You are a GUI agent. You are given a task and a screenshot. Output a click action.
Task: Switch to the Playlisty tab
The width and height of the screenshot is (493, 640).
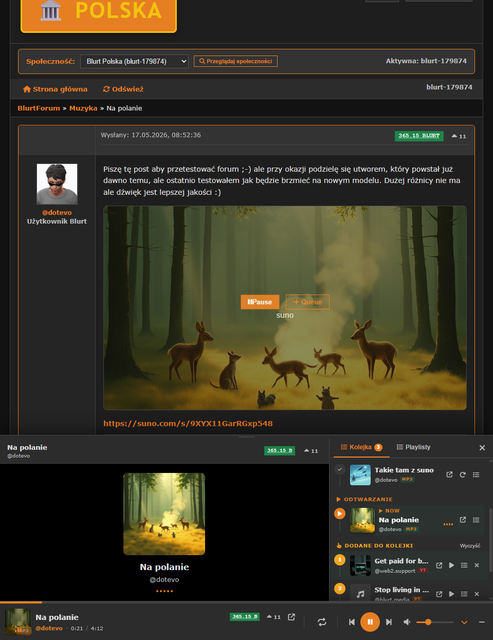413,447
